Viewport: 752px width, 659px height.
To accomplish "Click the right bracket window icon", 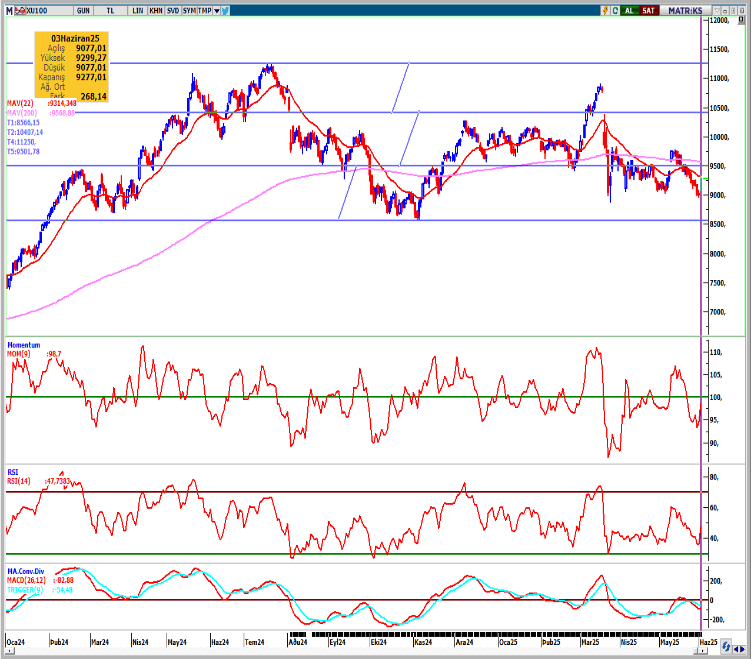I will [741, 10].
